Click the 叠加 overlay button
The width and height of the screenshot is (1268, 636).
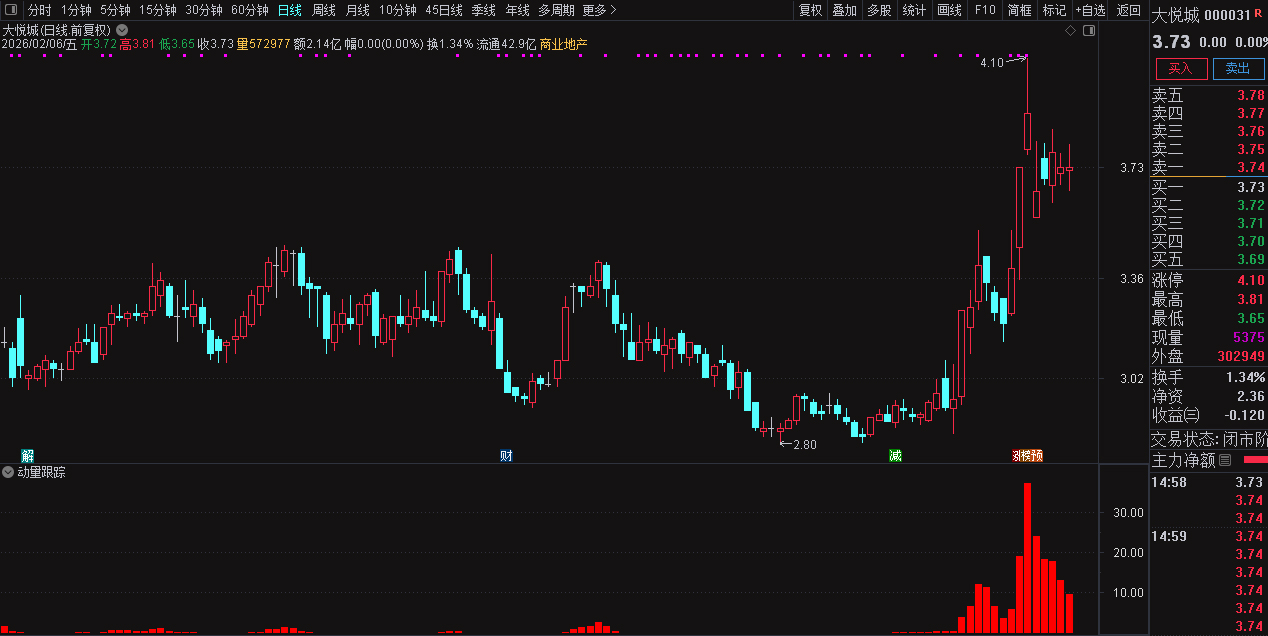point(845,10)
